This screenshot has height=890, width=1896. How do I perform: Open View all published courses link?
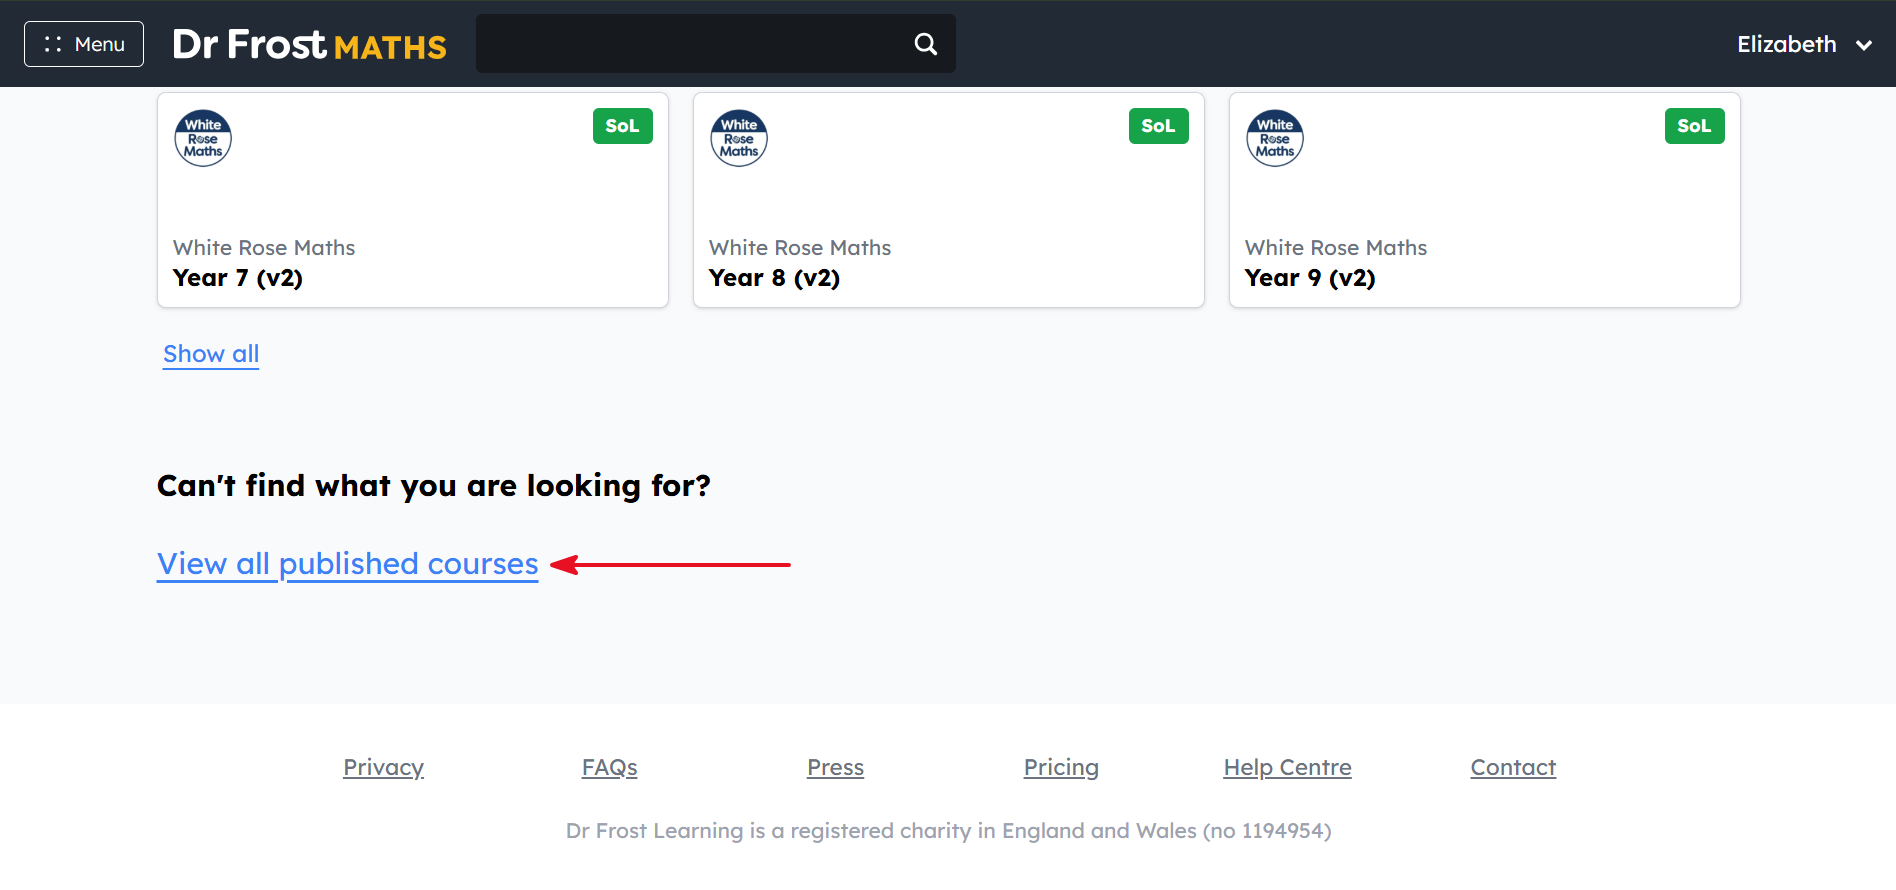coord(348,564)
